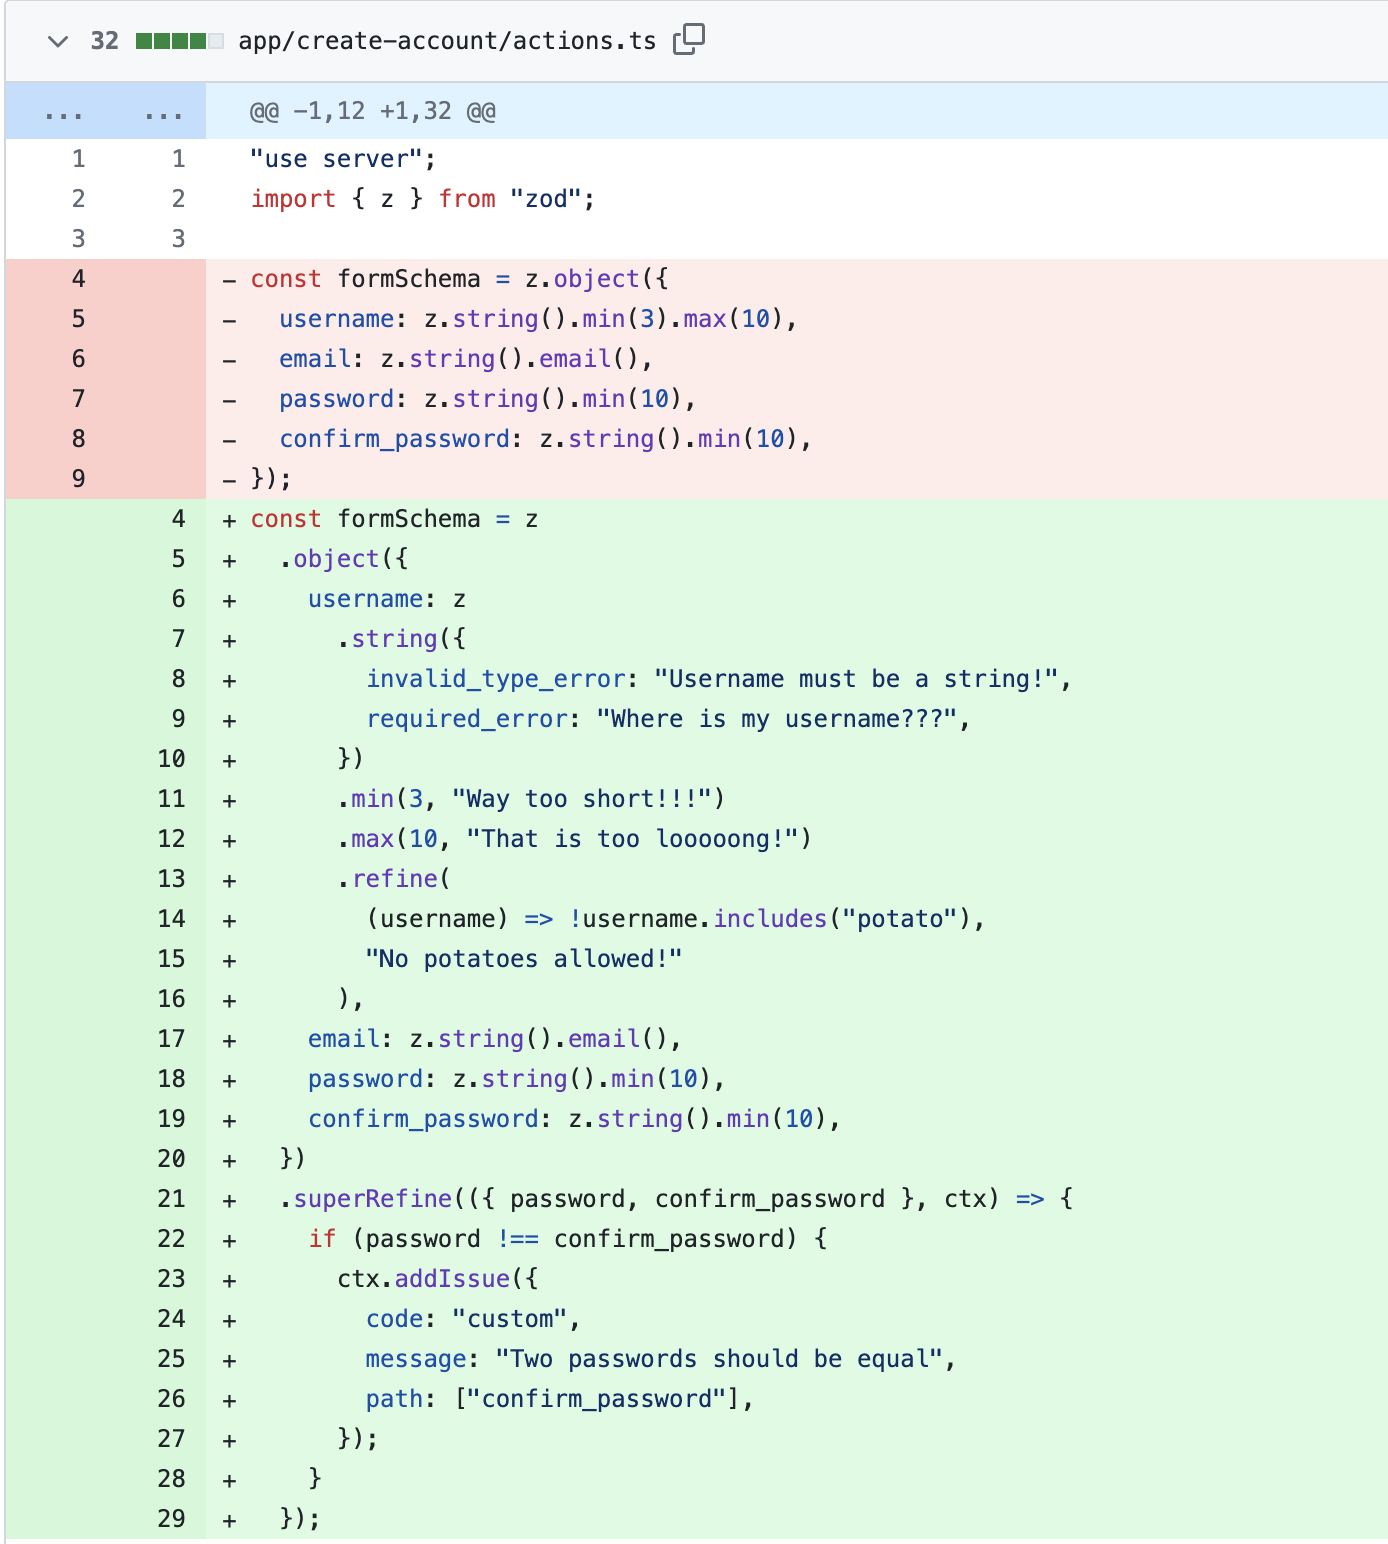Click the changed lines count 32
The width and height of the screenshot is (1388, 1544).
click(104, 41)
